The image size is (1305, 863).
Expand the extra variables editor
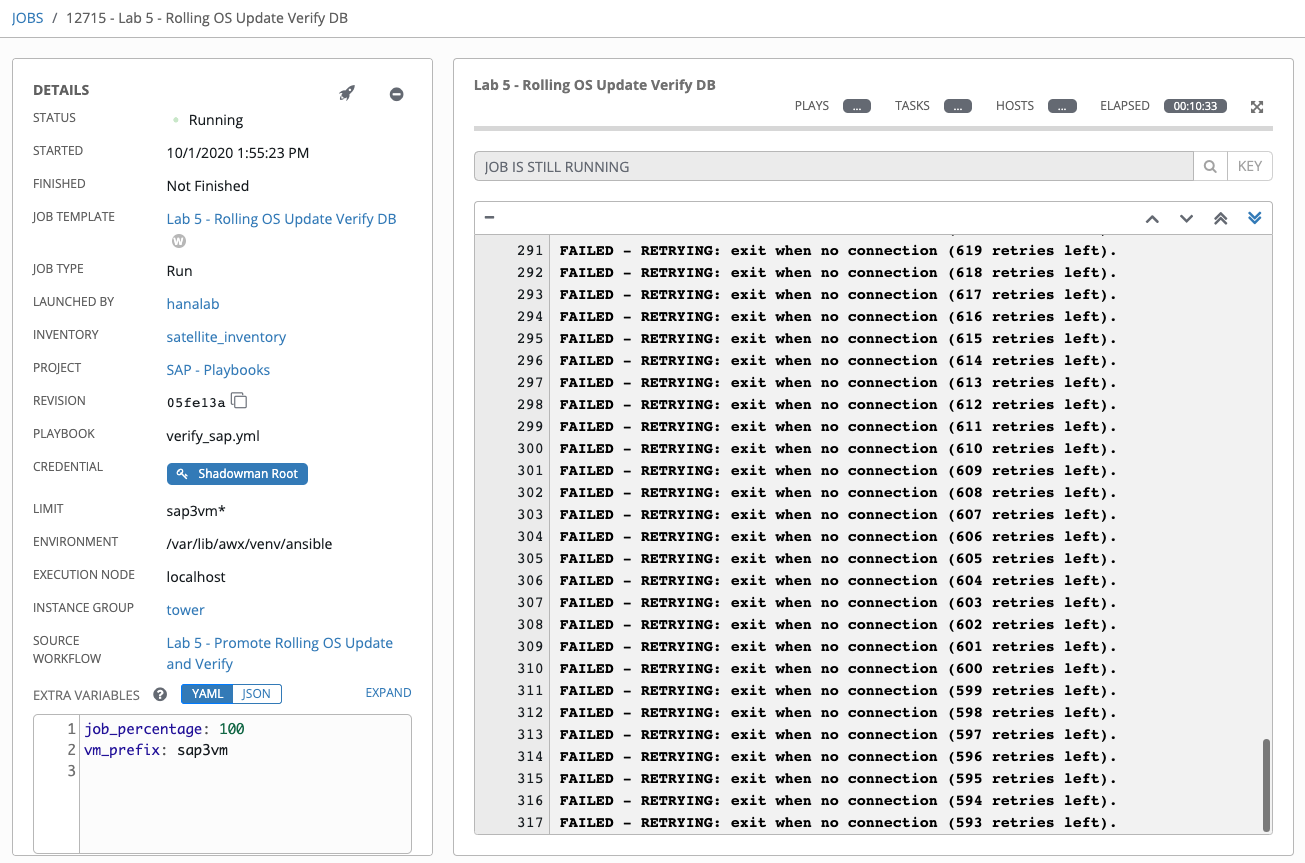[388, 693]
